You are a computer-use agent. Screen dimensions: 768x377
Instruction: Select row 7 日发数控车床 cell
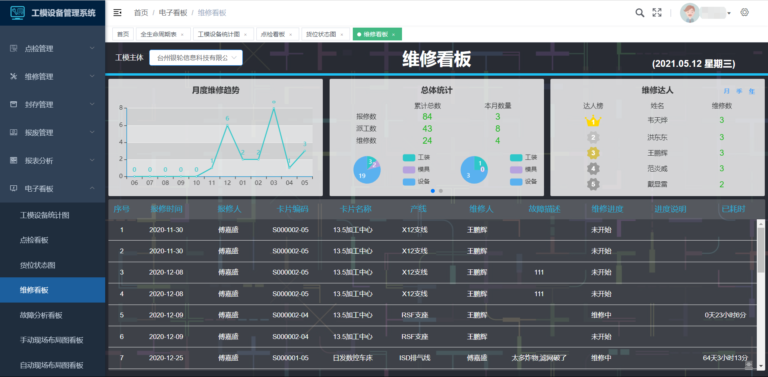(353, 358)
